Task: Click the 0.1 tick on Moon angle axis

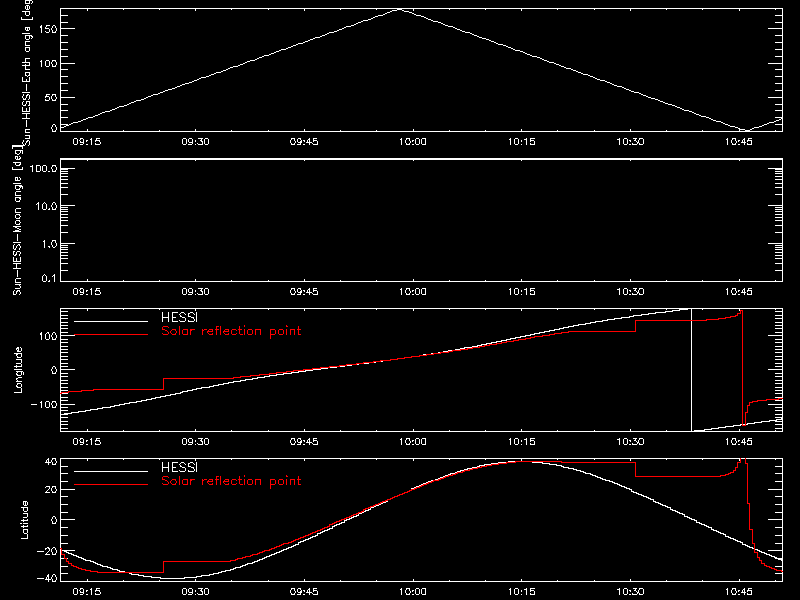Action: point(49,278)
